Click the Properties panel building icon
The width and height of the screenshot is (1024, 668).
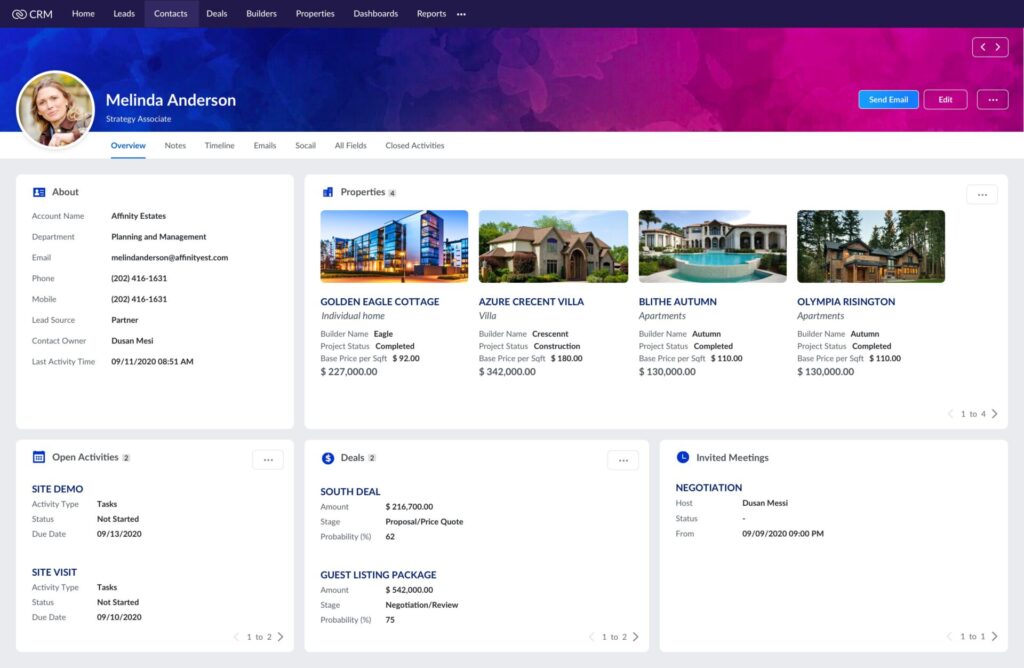pos(329,191)
